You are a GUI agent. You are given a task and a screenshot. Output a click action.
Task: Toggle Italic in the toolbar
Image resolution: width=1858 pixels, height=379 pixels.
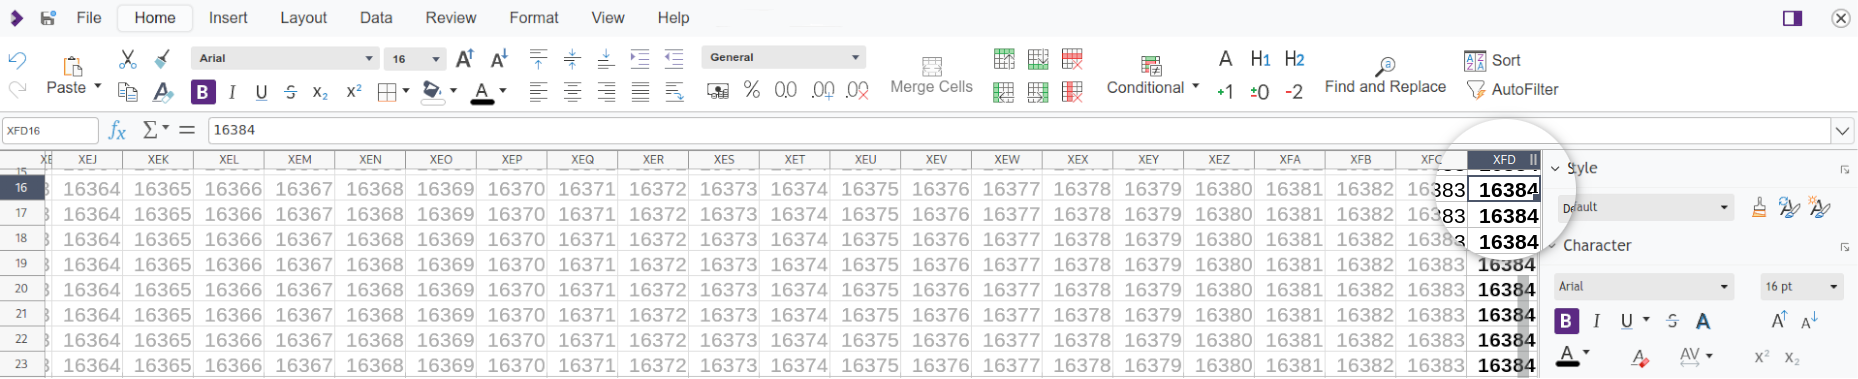(x=232, y=92)
